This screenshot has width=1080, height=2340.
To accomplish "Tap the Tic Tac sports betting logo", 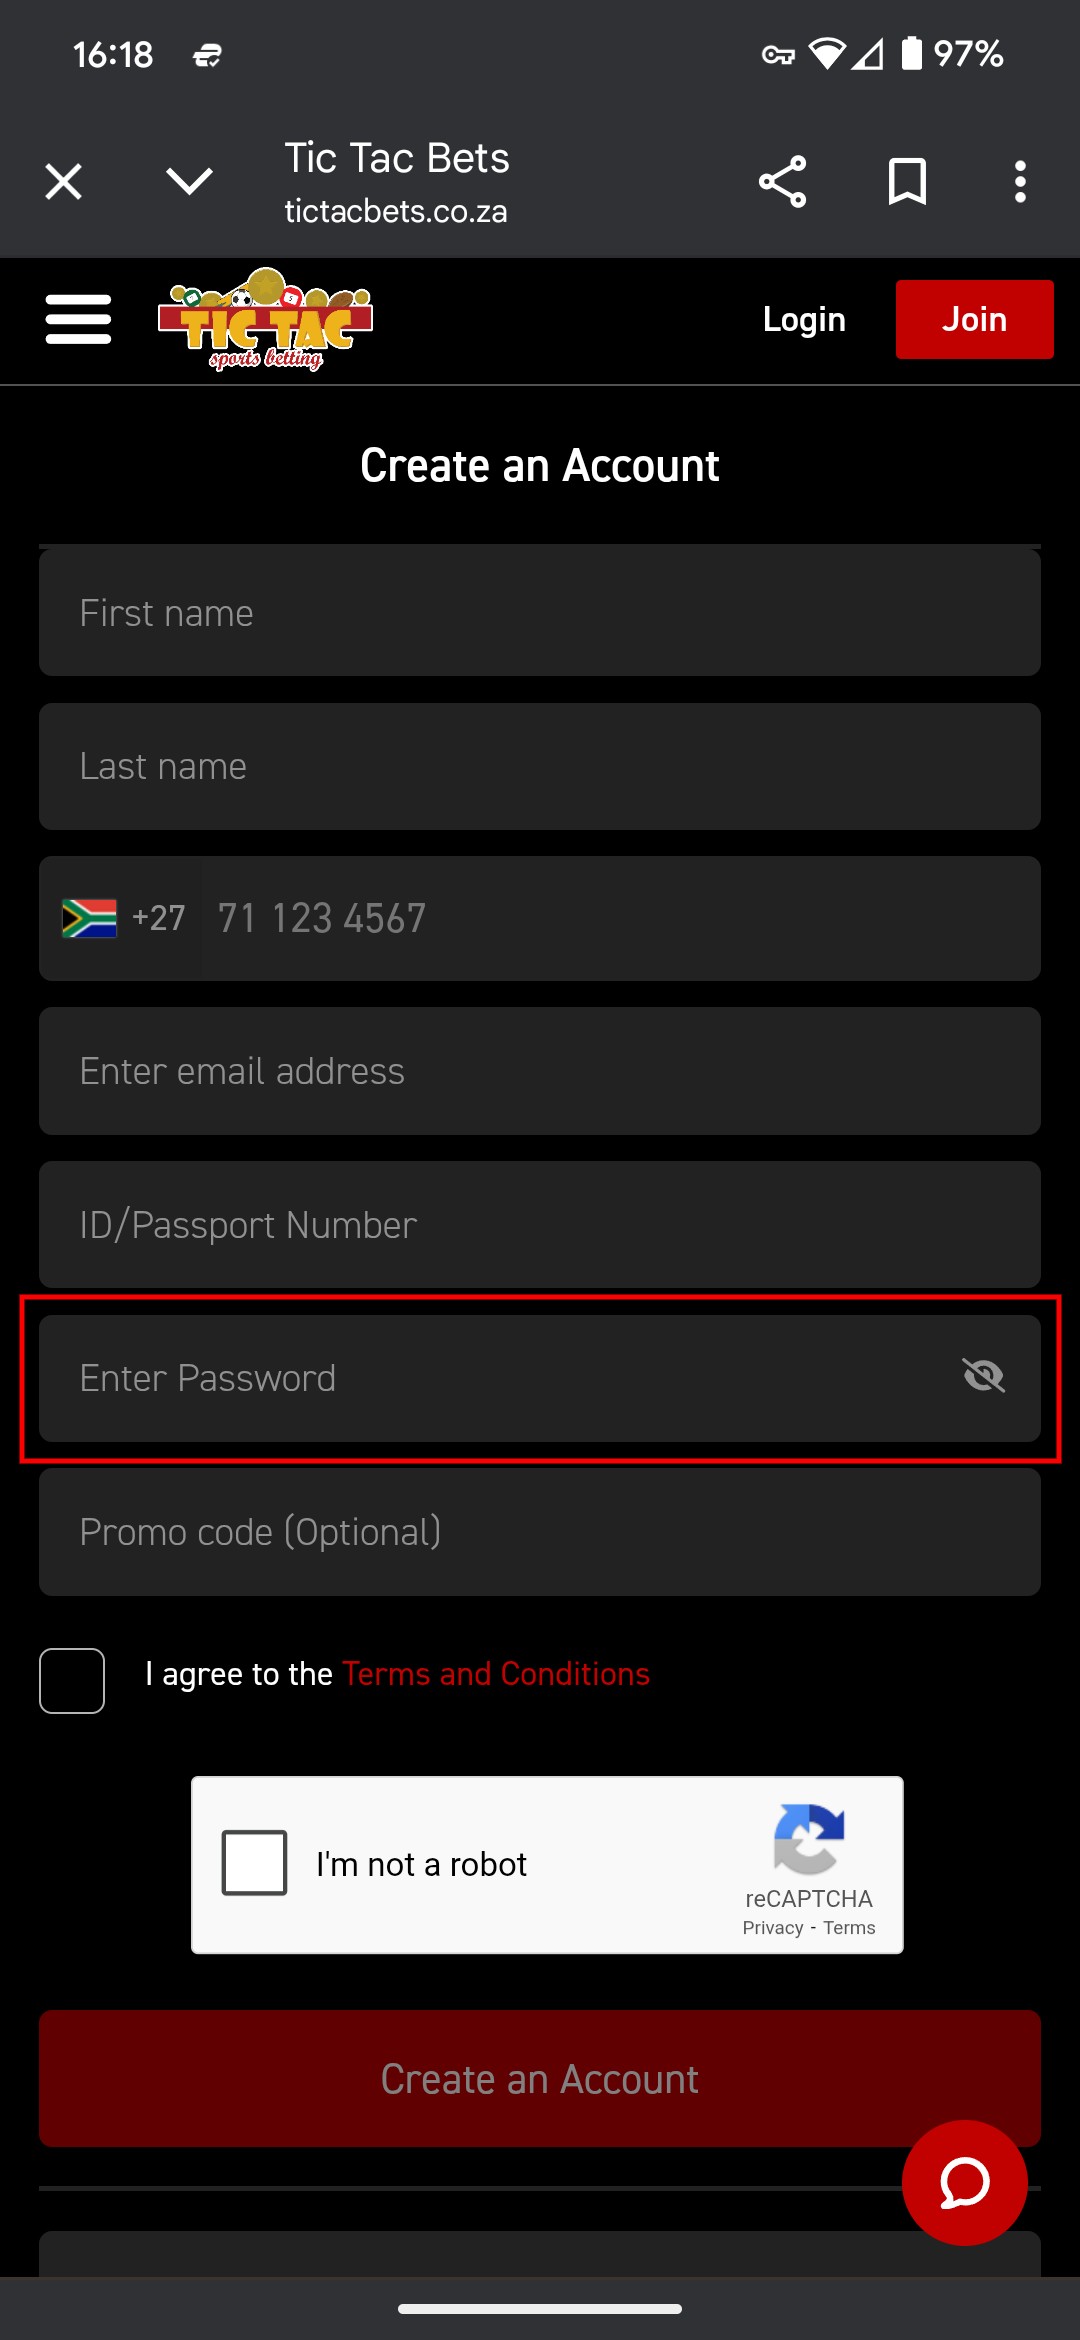I will click(x=265, y=319).
